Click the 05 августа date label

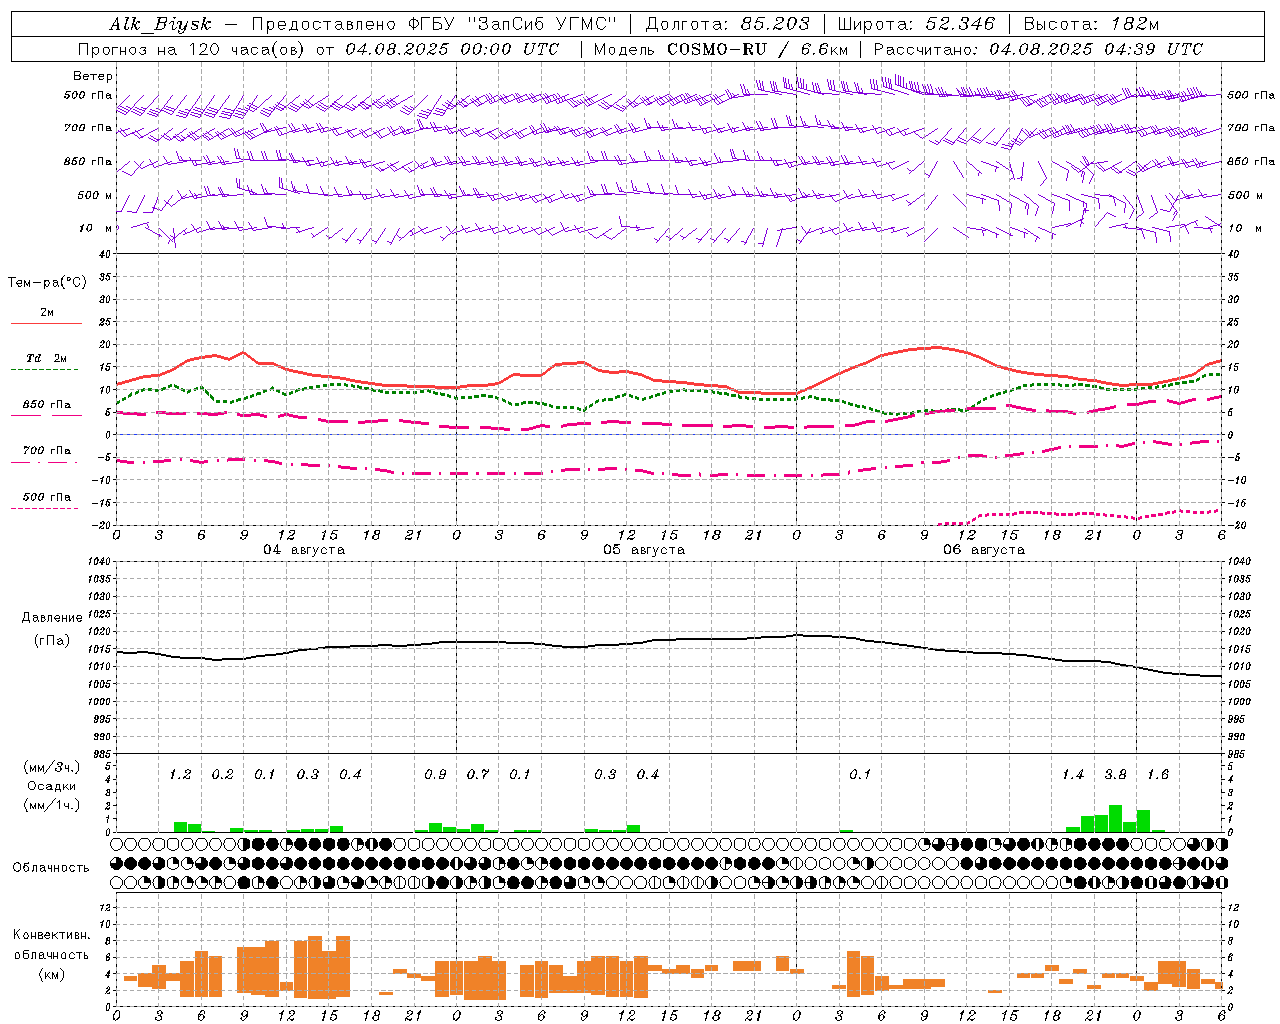point(644,550)
